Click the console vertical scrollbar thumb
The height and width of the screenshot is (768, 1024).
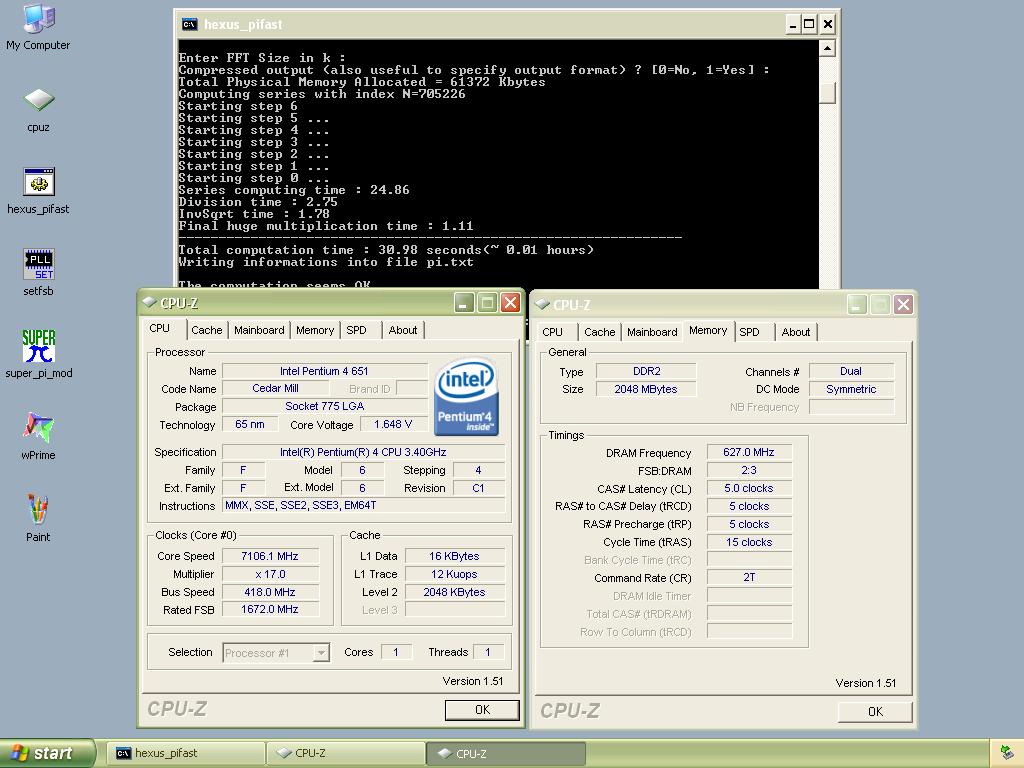click(827, 93)
